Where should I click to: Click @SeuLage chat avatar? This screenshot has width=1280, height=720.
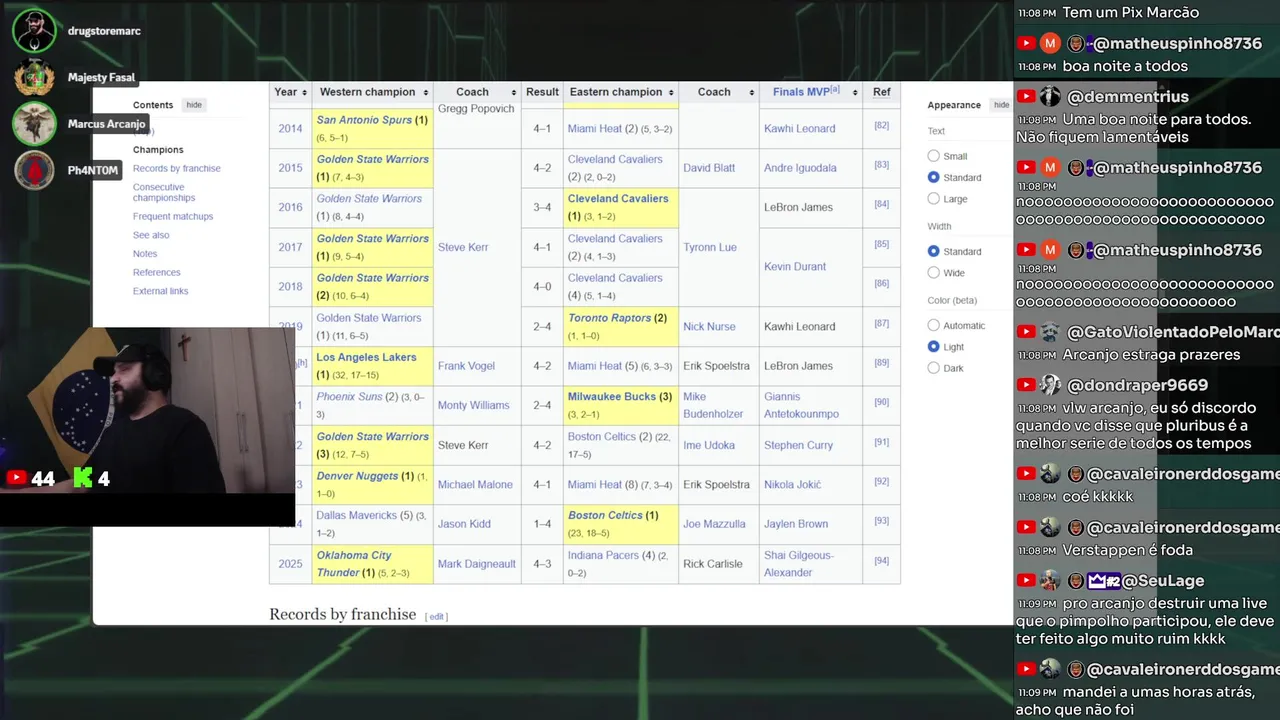[1050, 581]
